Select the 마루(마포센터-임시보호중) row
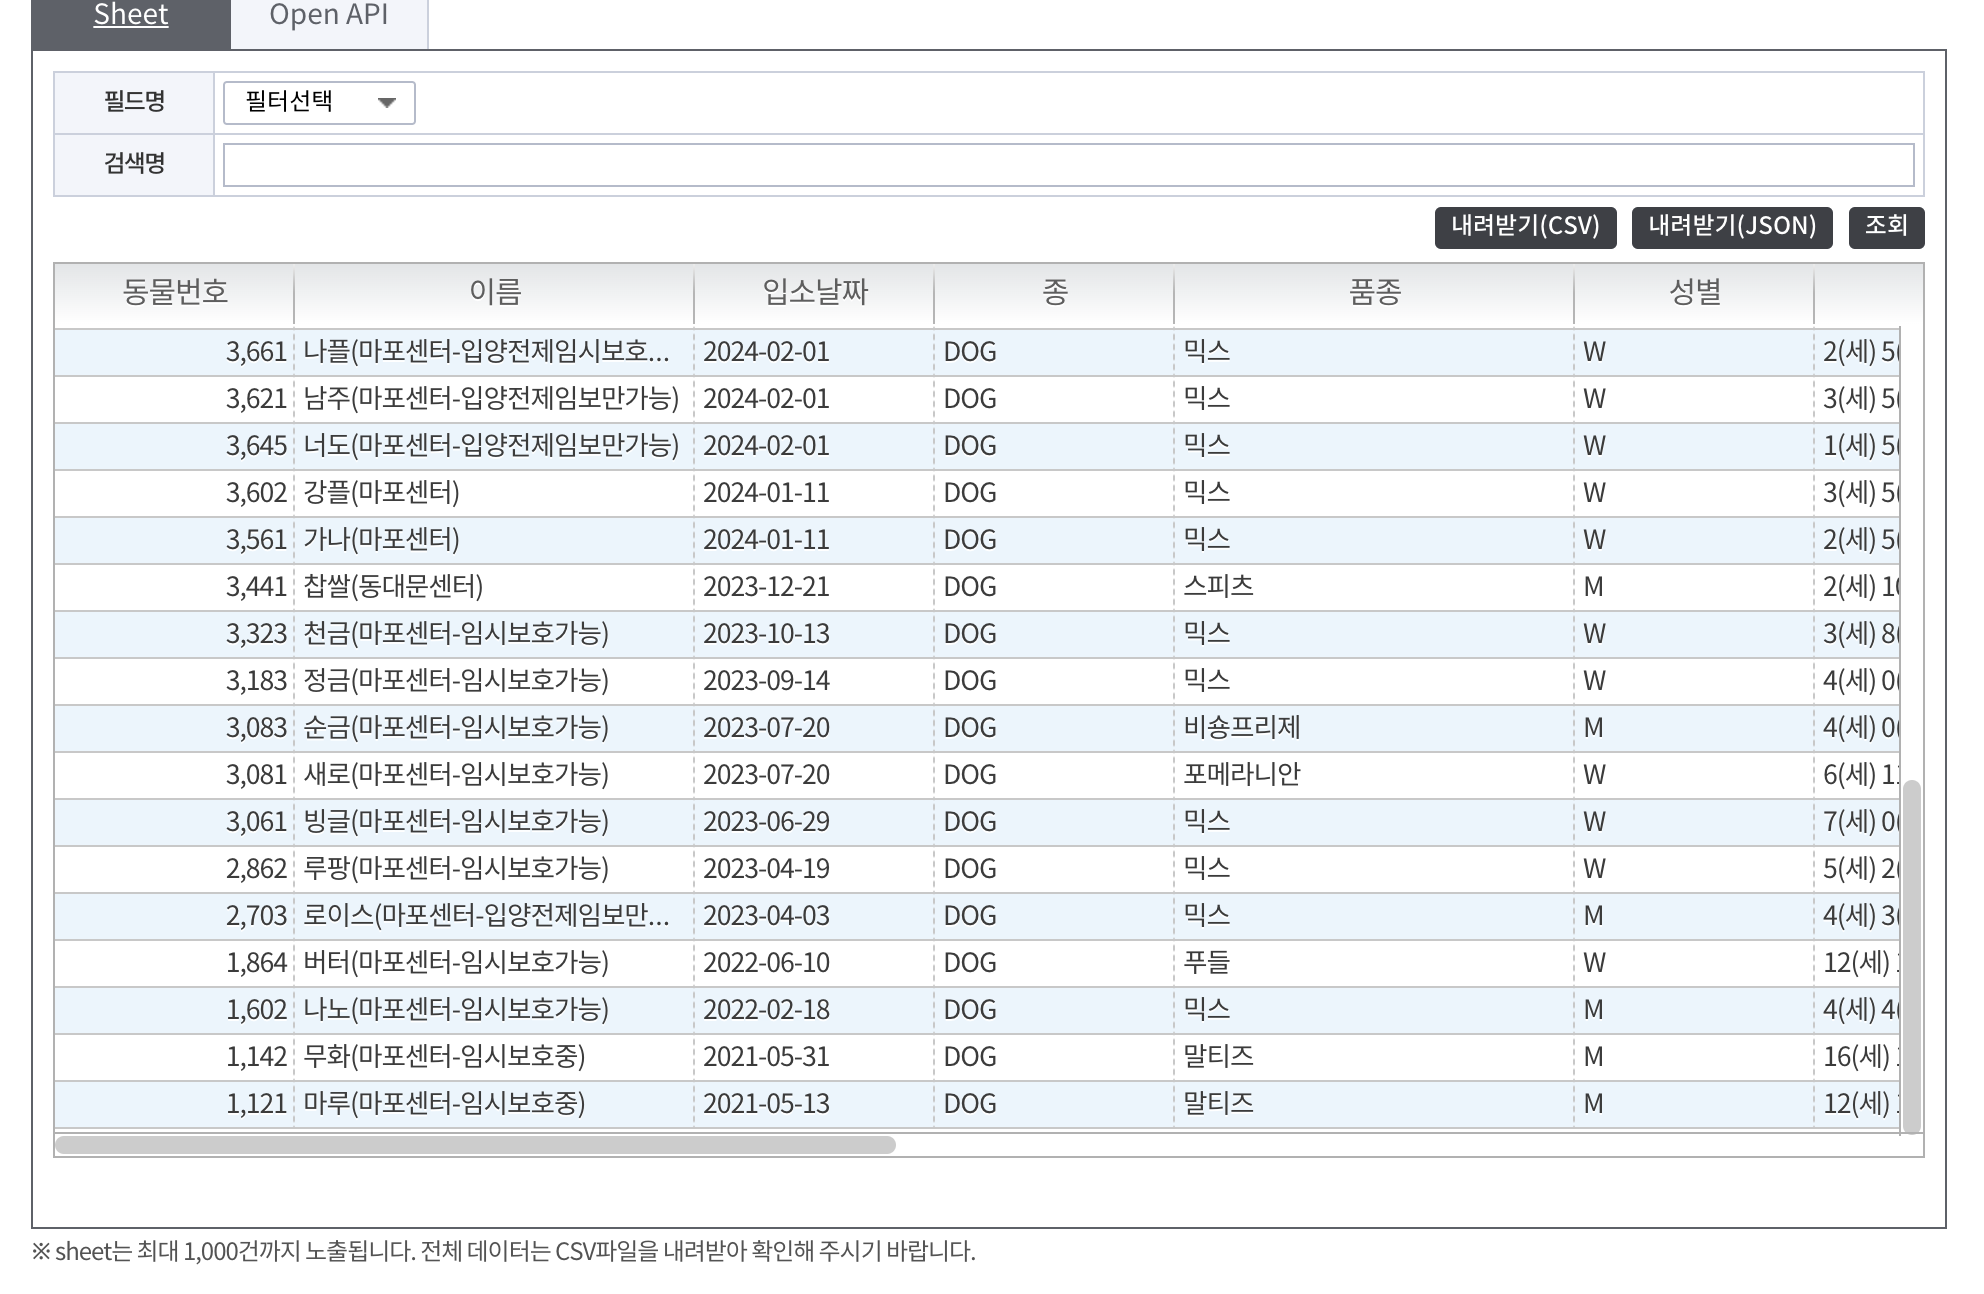Screen dimensions: 1984x1294 coord(444,1104)
